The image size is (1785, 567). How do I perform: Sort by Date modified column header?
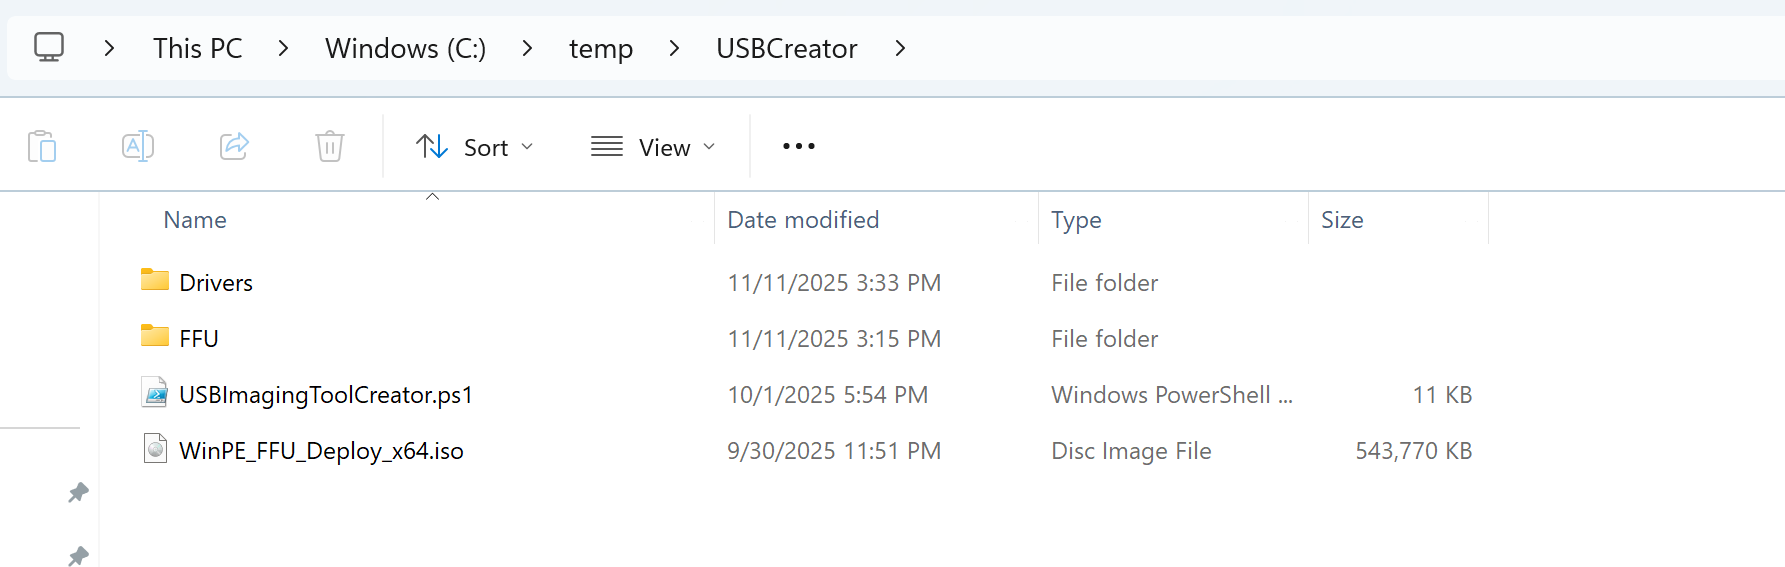point(803,220)
